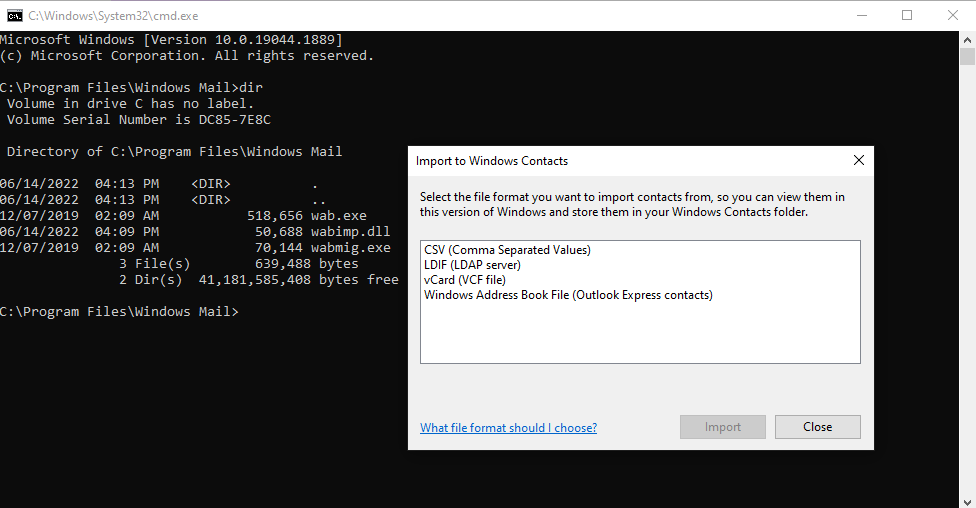
Task: Click the cmd.exe icon in title bar
Action: [x=14, y=15]
